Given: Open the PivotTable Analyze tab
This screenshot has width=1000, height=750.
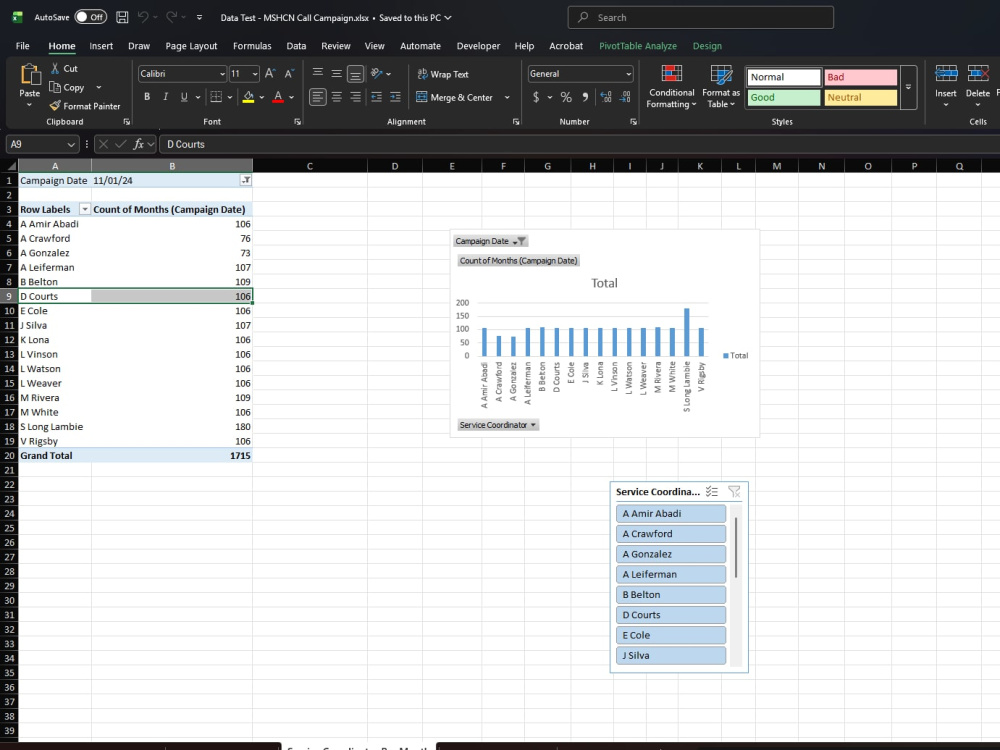Looking at the screenshot, I should click(x=638, y=46).
